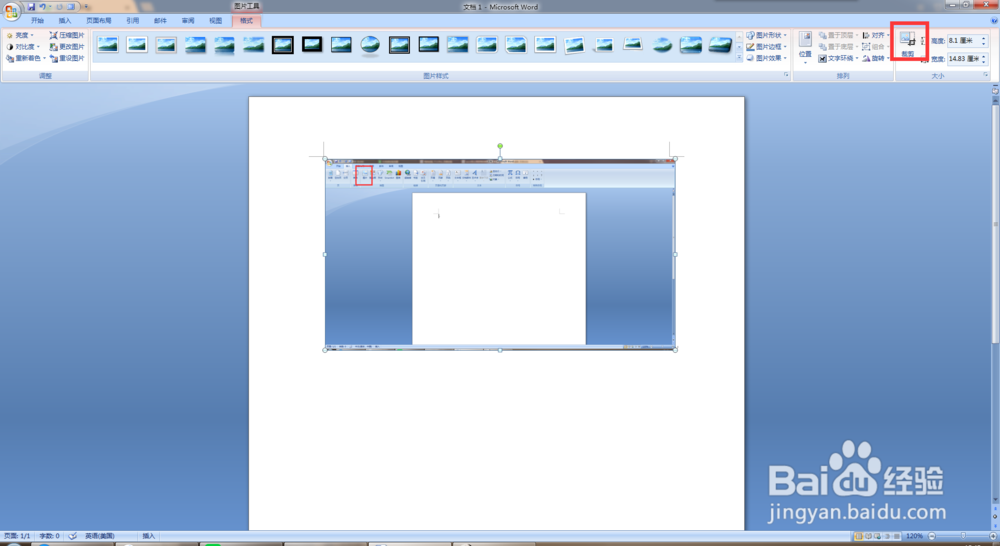Open the 对比度 contrast dropdown
This screenshot has height=546, width=1000.
(x=23, y=47)
